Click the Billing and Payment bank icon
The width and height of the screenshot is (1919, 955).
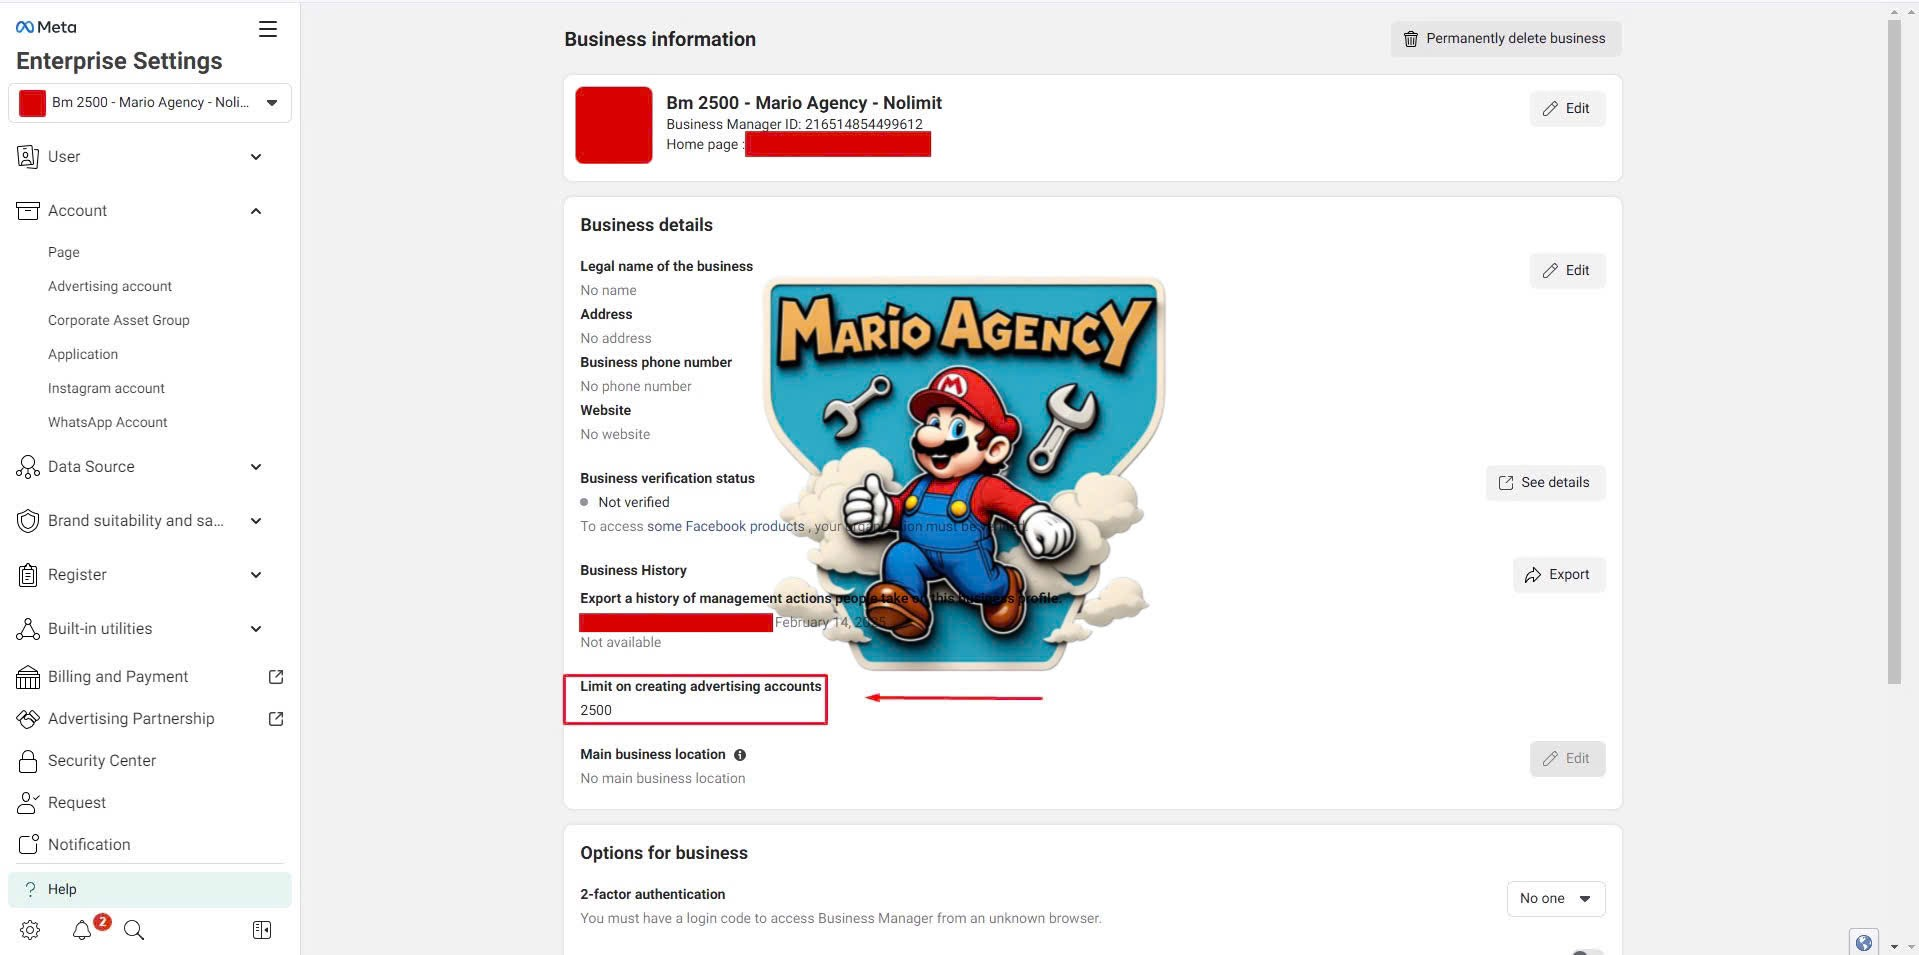(x=28, y=677)
